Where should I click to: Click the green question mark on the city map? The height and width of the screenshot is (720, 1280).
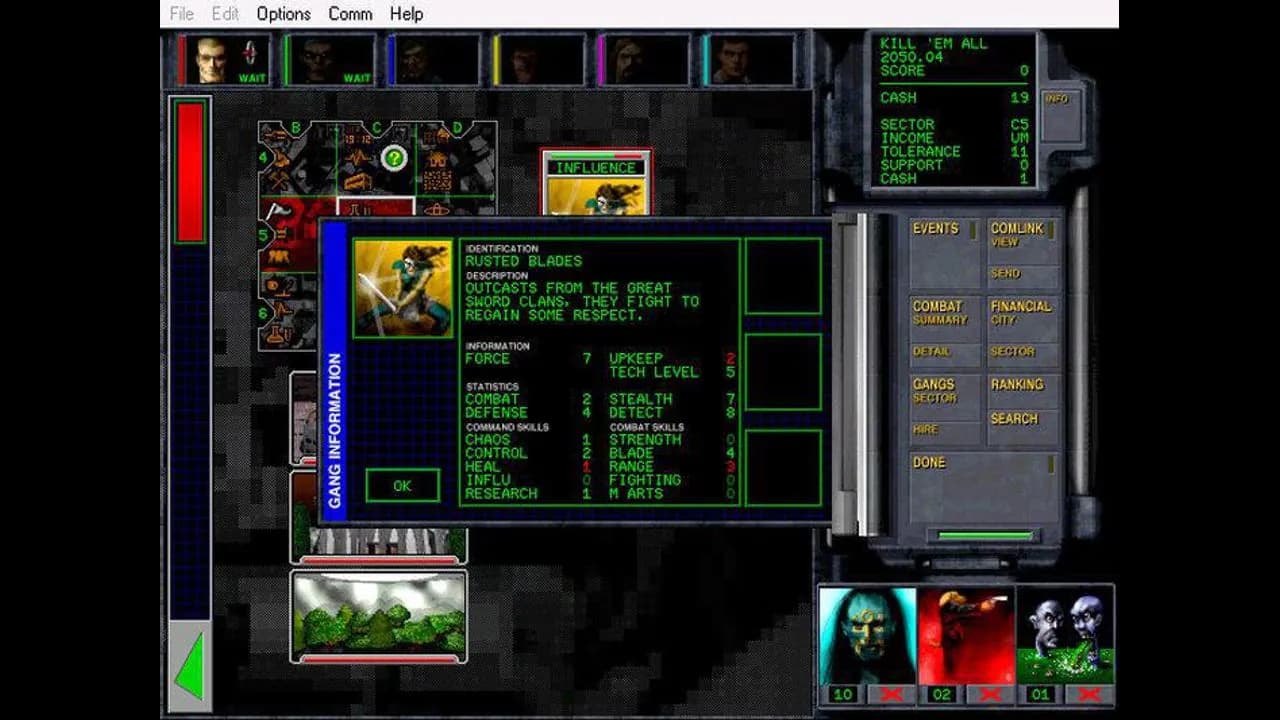(395, 157)
